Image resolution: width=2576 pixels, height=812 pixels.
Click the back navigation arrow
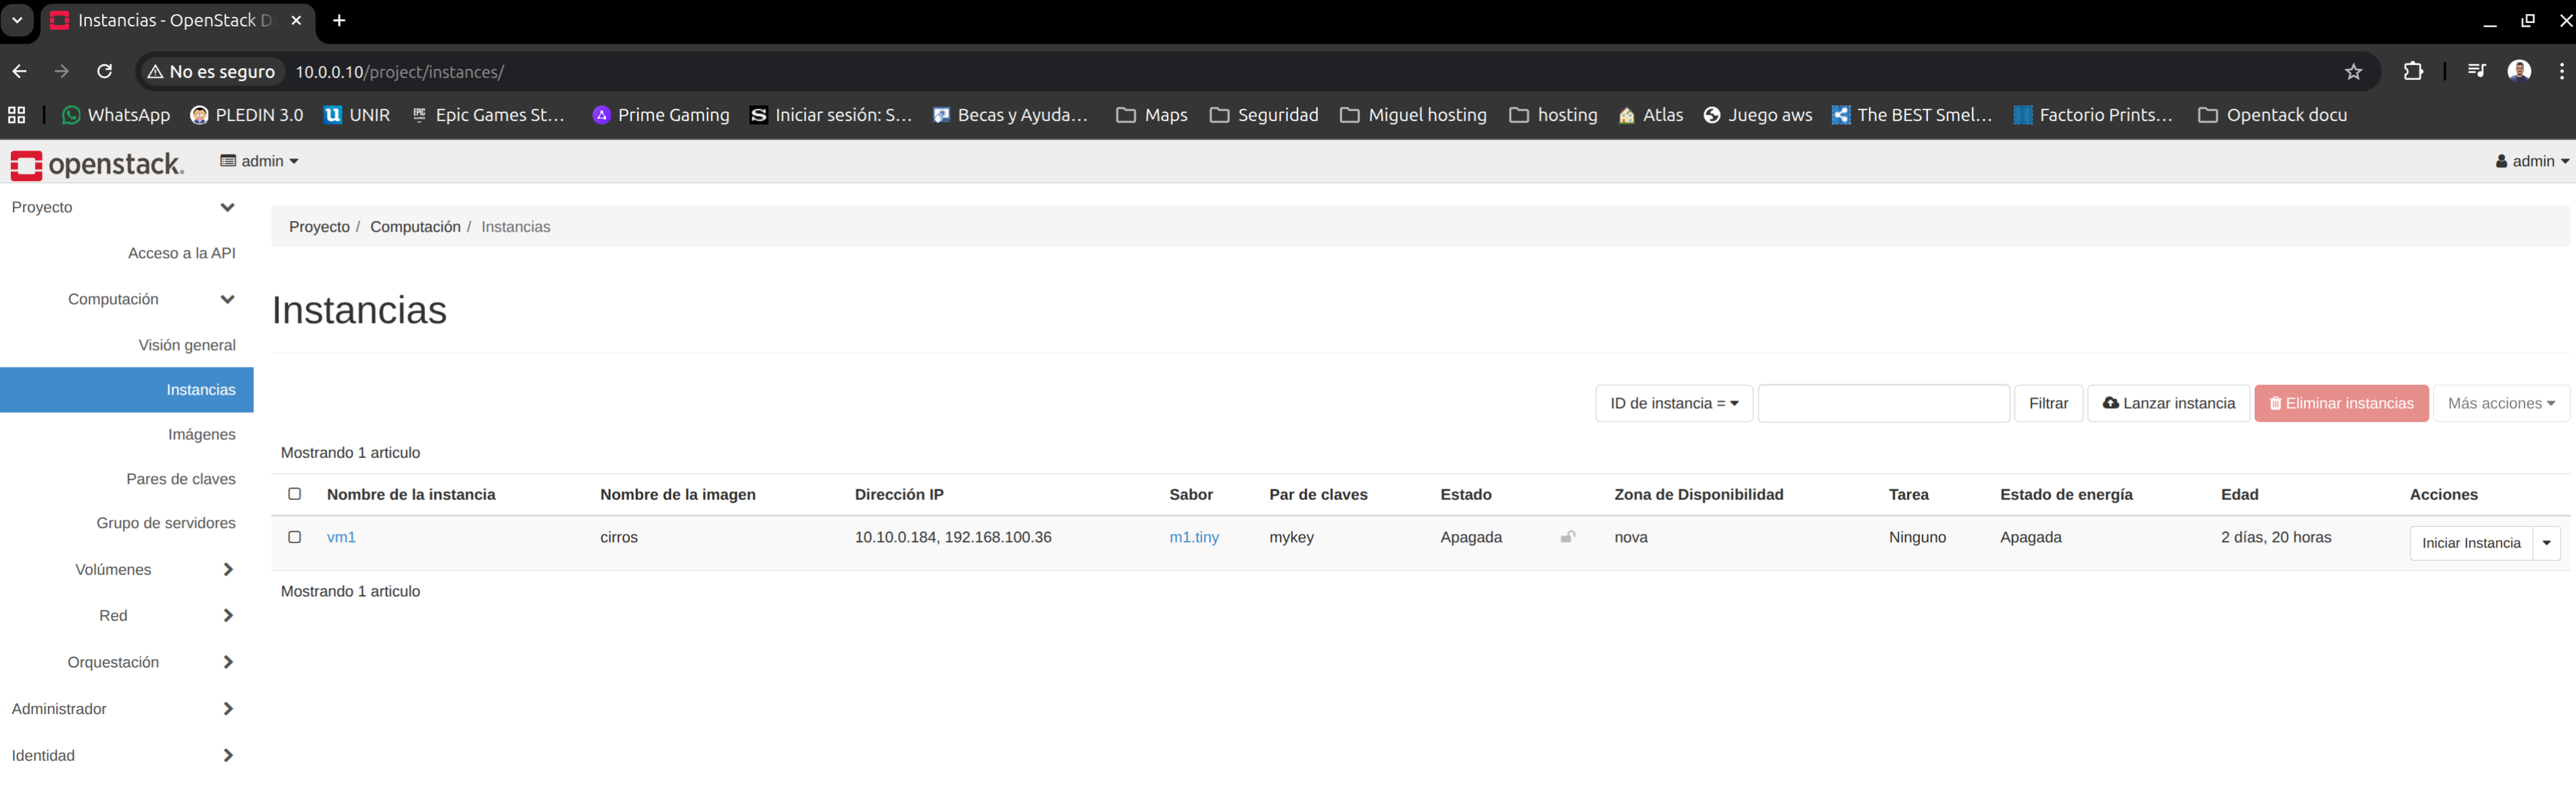(20, 71)
